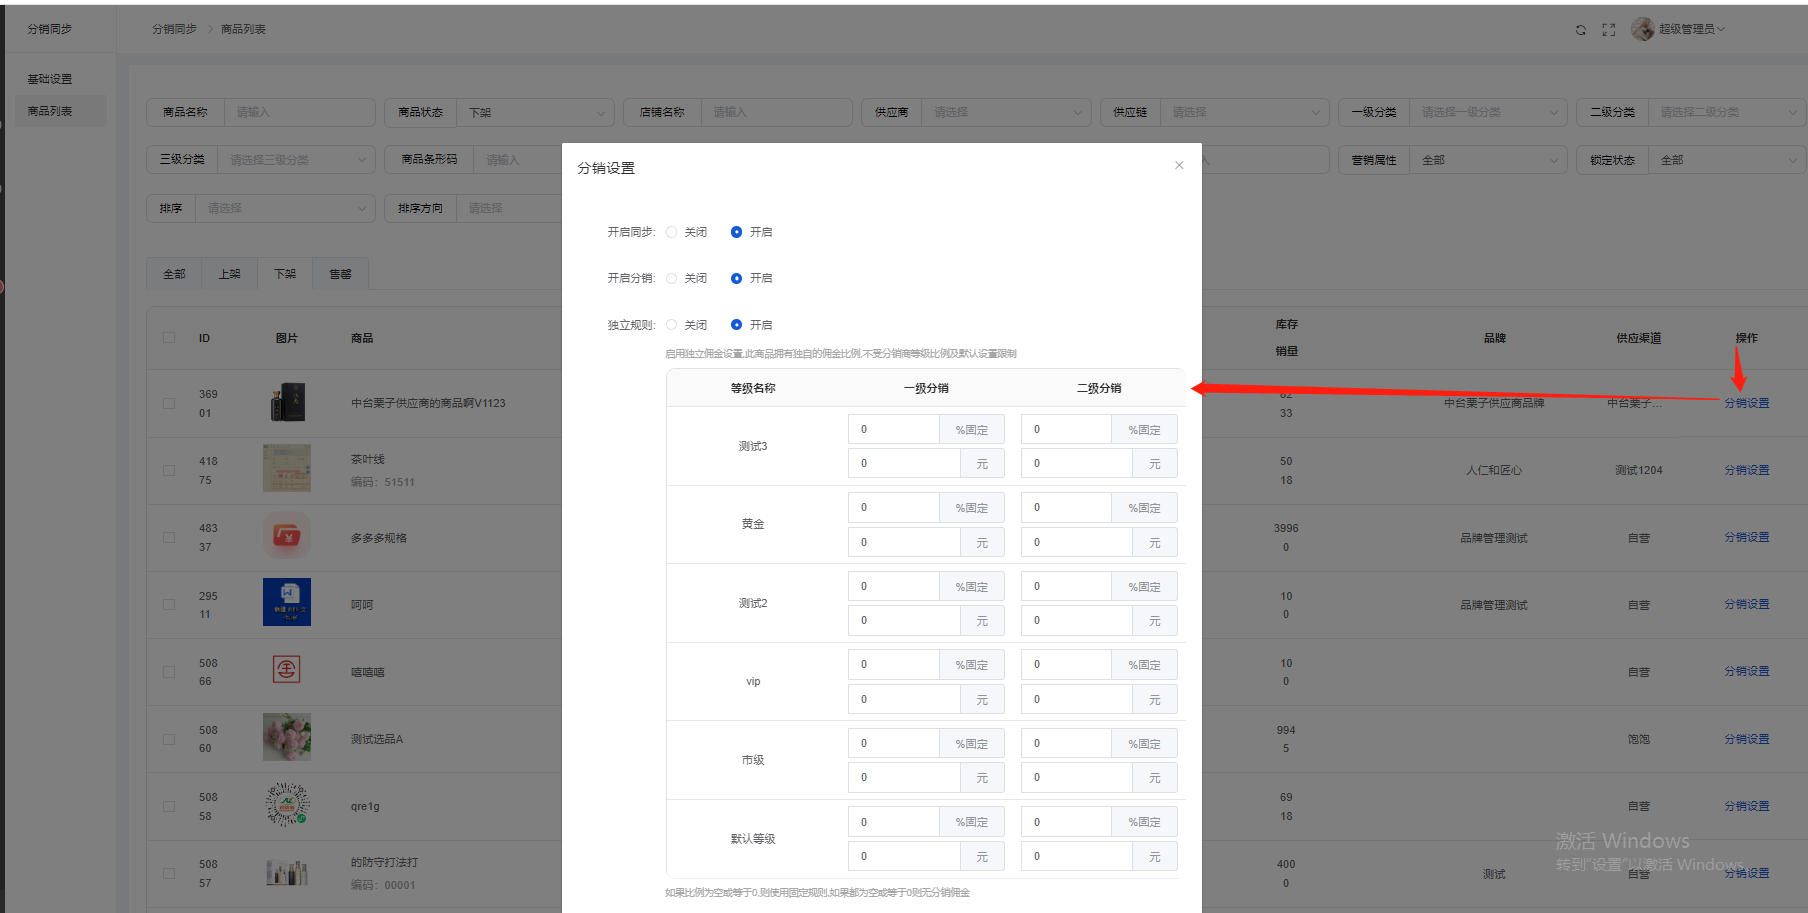Open the product image for 茶叶饯

click(286, 468)
